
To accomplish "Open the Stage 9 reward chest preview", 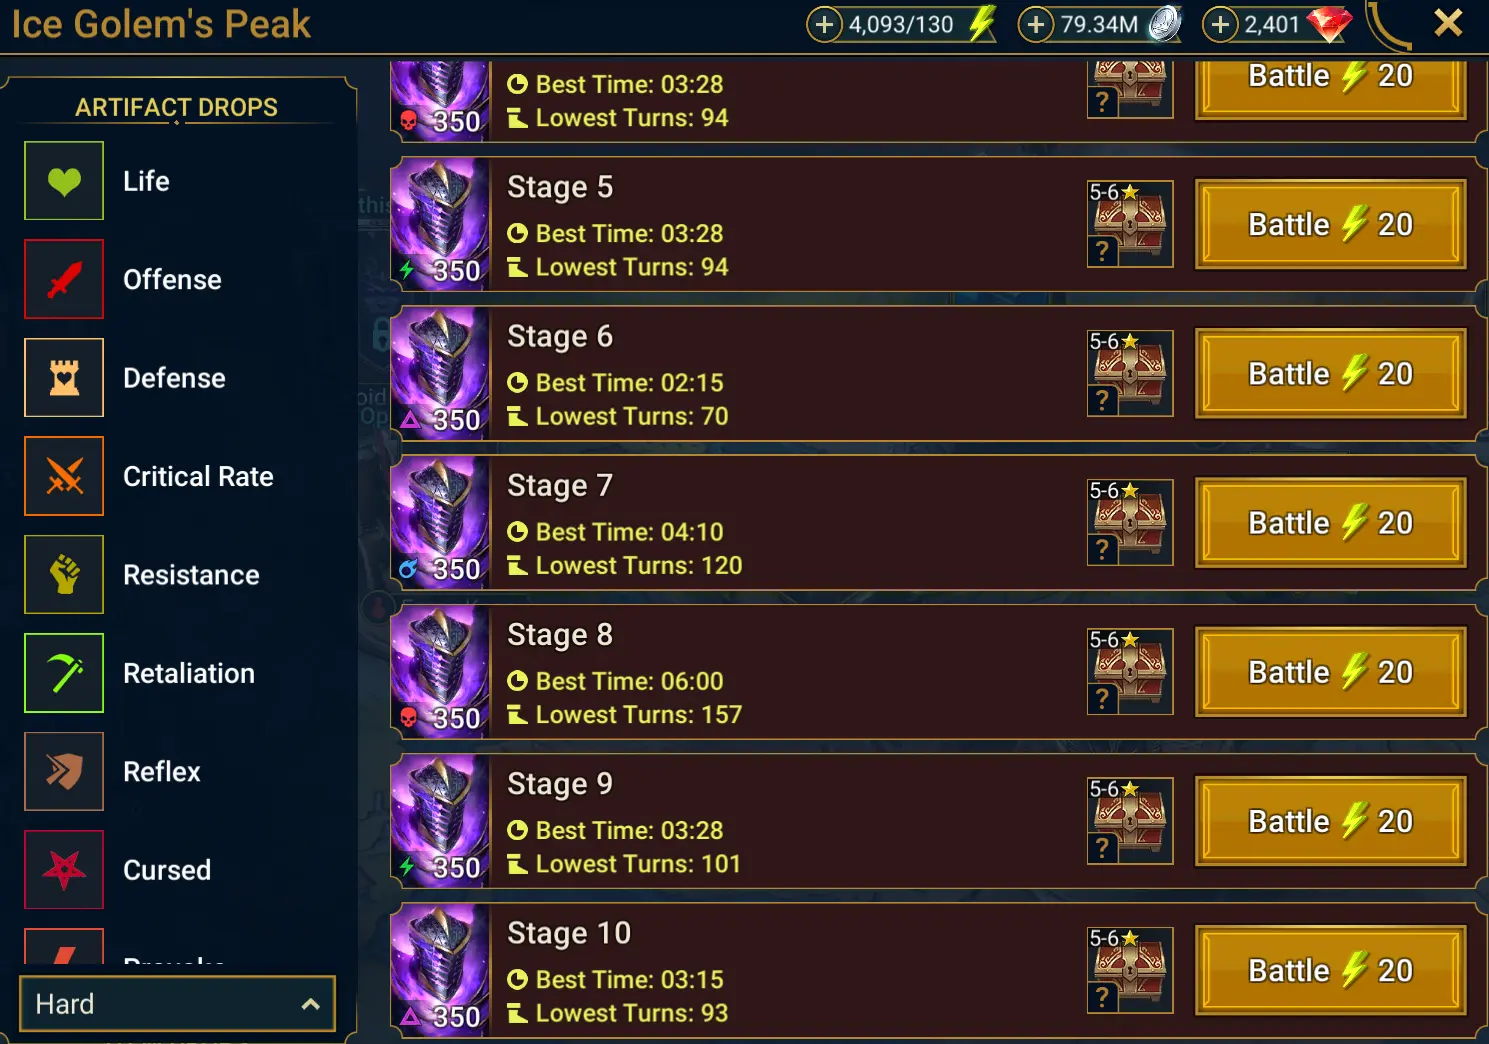I will [x=1130, y=821].
